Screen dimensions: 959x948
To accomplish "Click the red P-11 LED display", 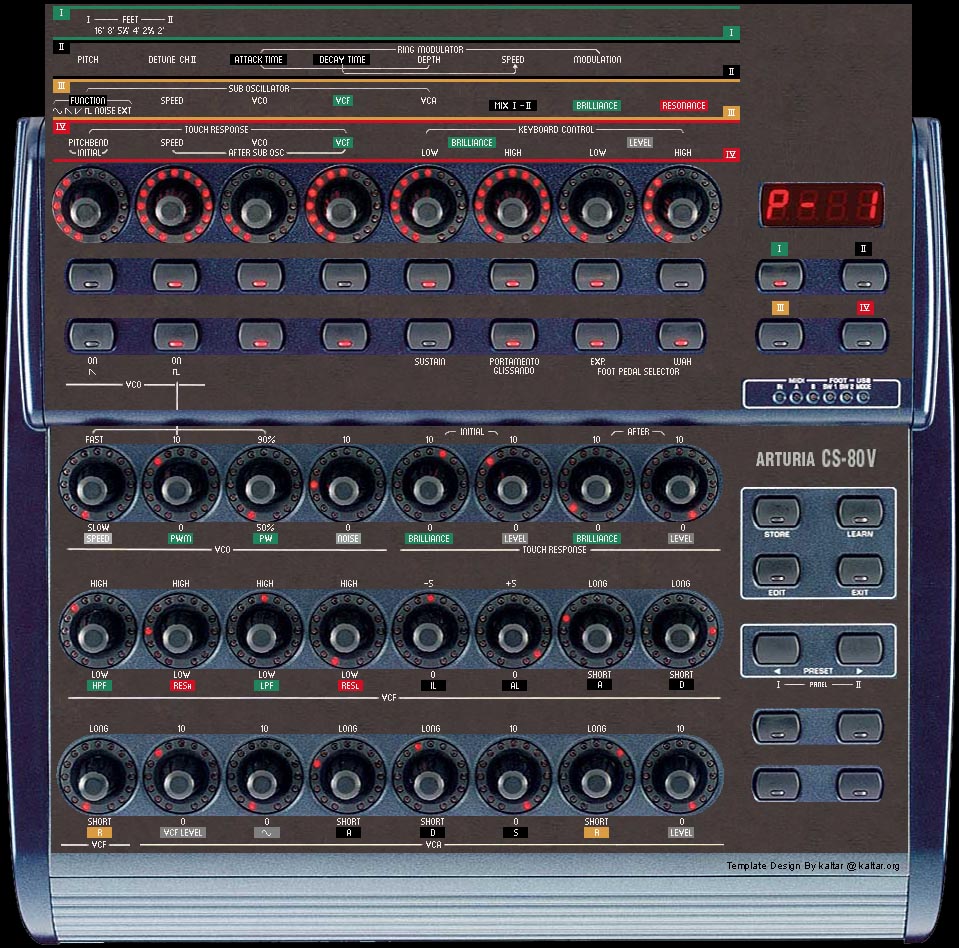I will (821, 204).
